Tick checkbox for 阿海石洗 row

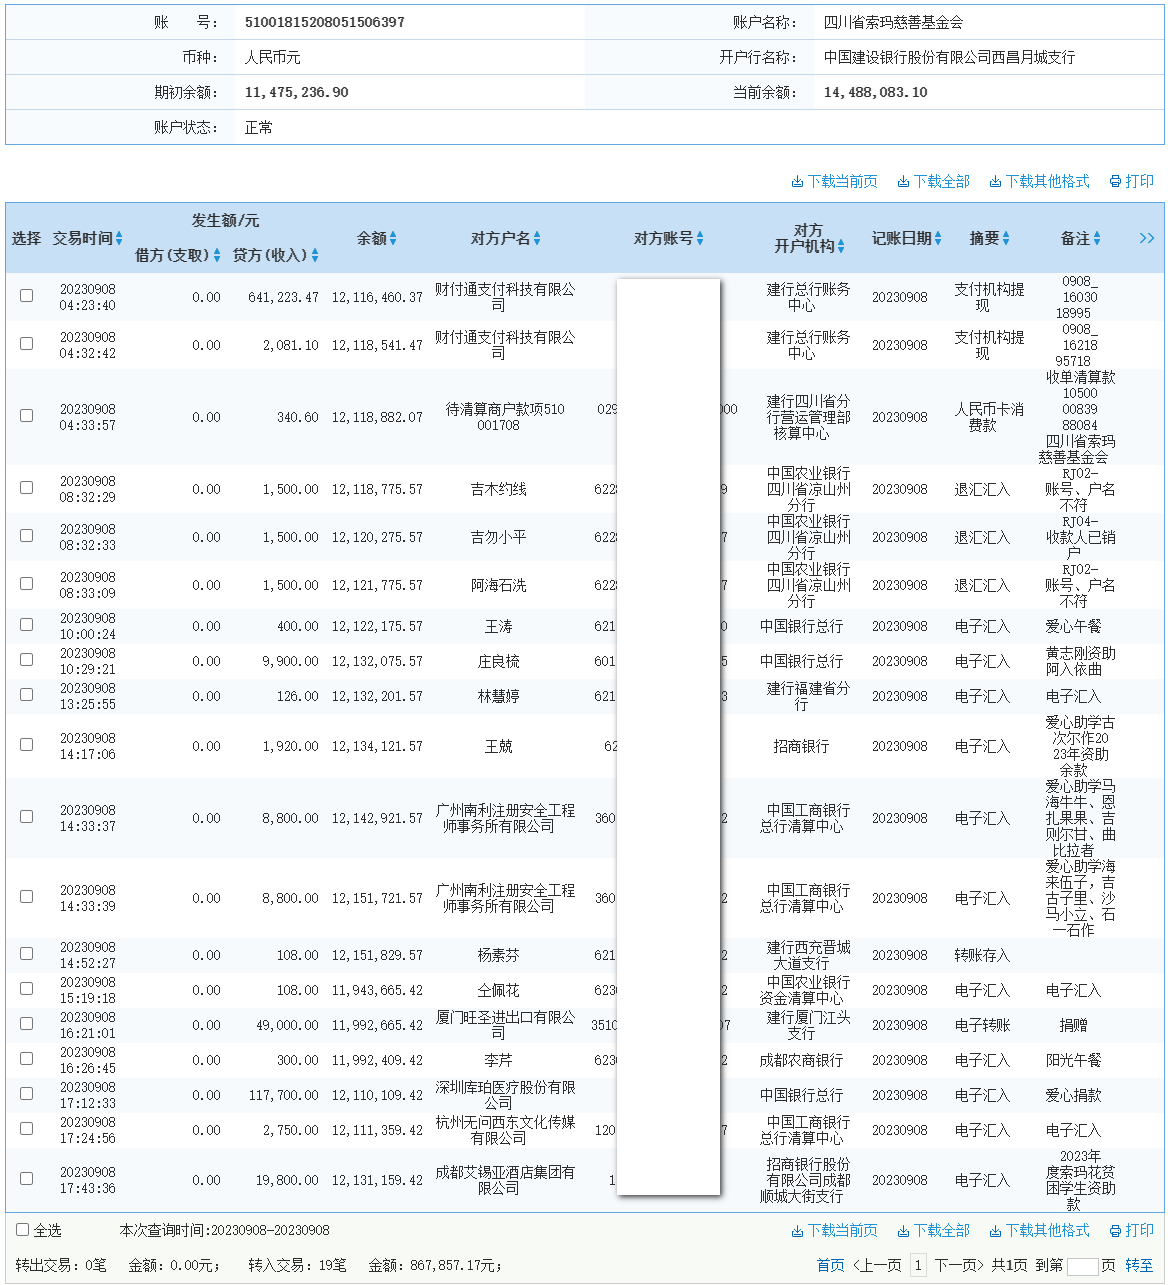coord(27,584)
